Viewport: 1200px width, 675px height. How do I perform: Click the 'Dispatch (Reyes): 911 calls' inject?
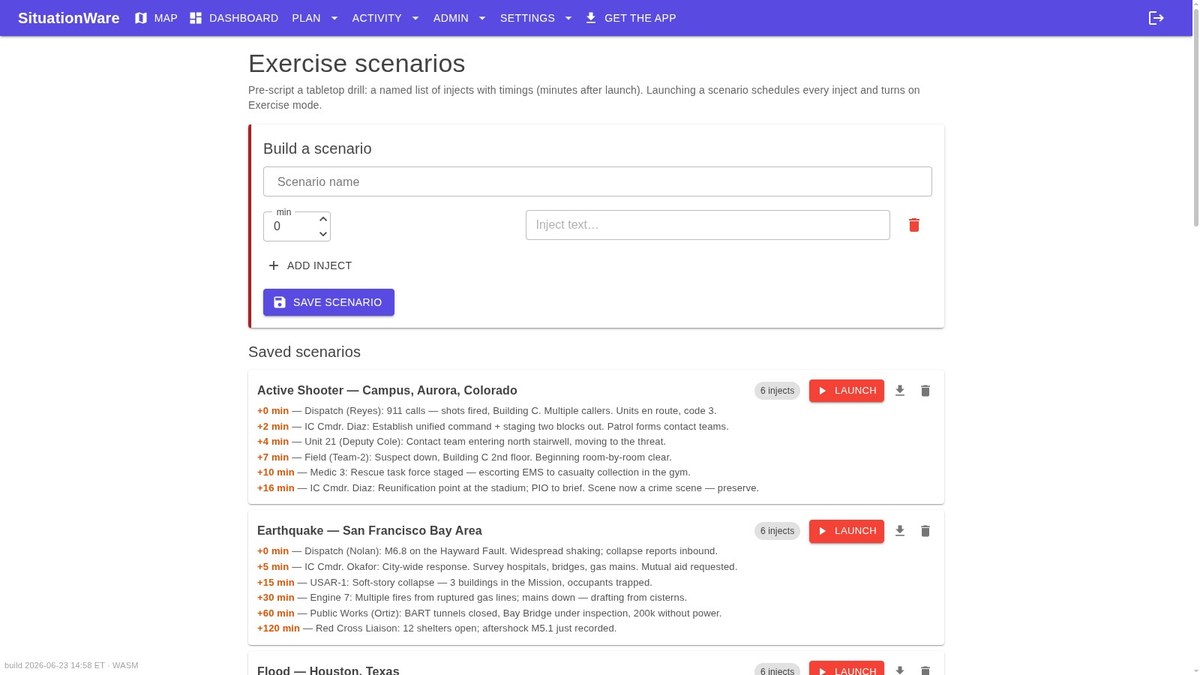pos(487,411)
